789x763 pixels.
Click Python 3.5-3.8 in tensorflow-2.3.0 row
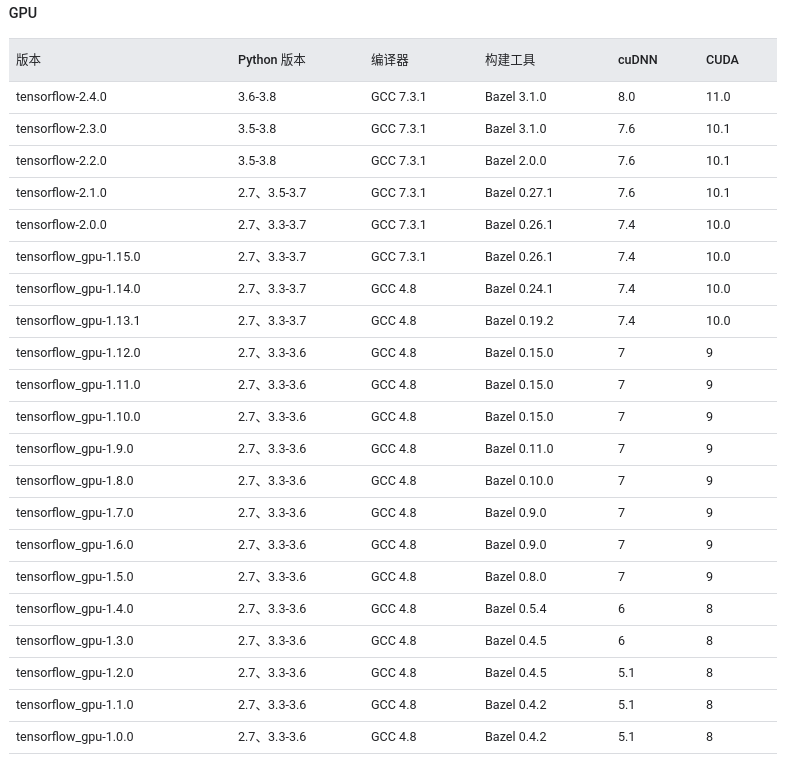point(257,129)
